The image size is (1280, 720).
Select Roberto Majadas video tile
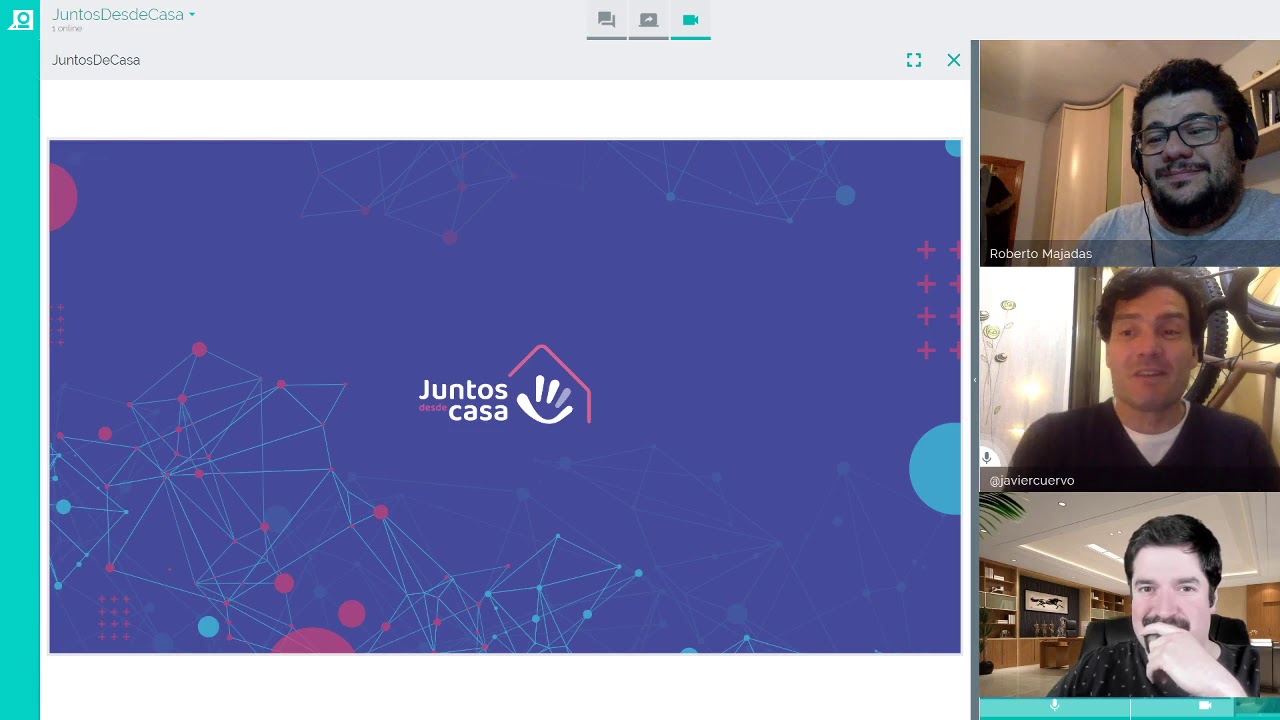point(1130,153)
